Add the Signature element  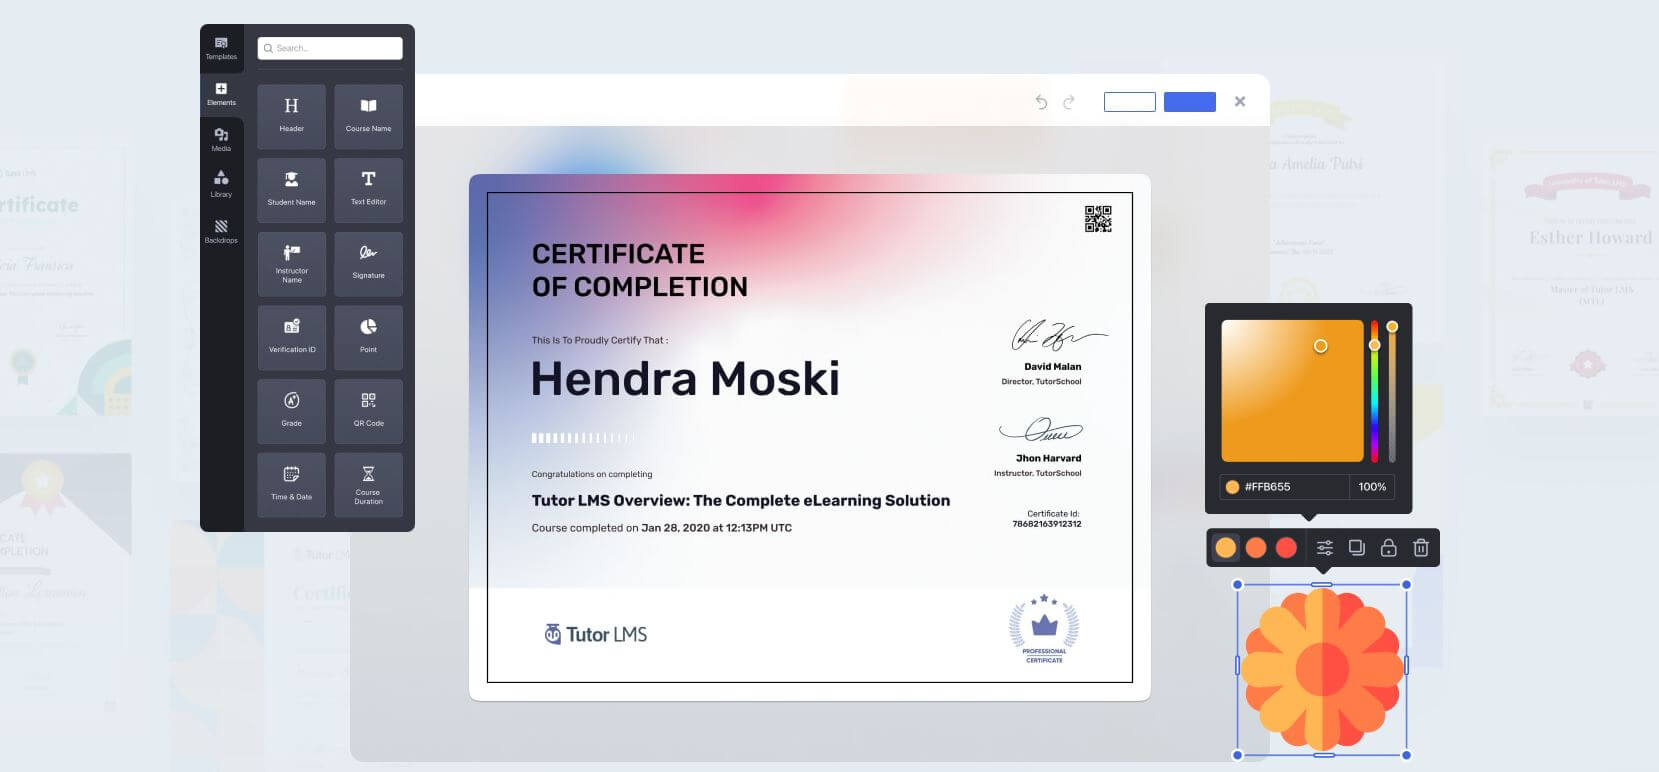[368, 264]
